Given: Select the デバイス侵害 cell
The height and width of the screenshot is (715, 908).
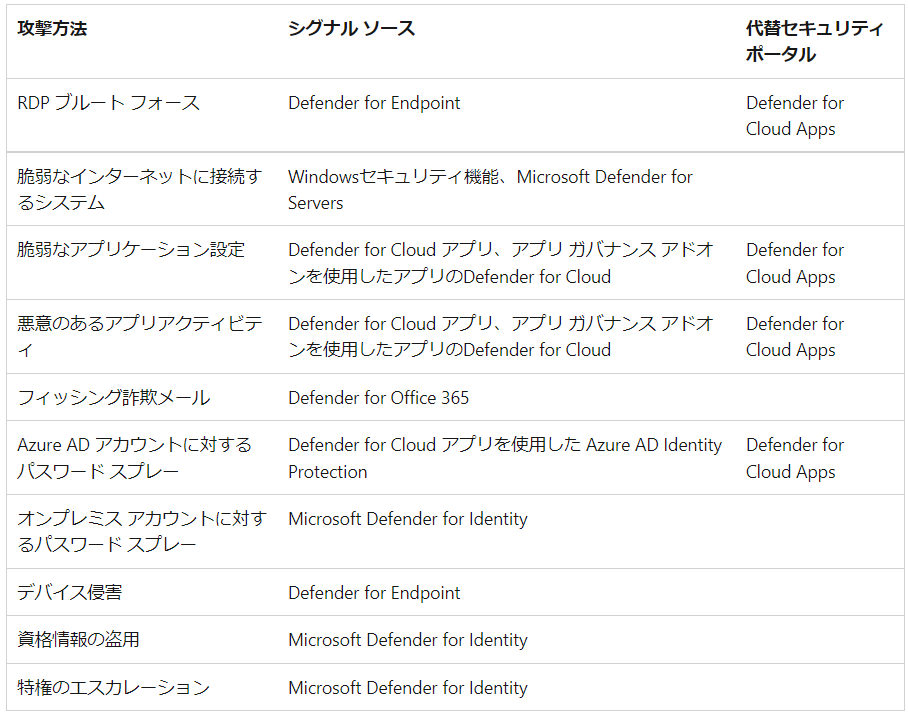Looking at the screenshot, I should click(x=69, y=592).
